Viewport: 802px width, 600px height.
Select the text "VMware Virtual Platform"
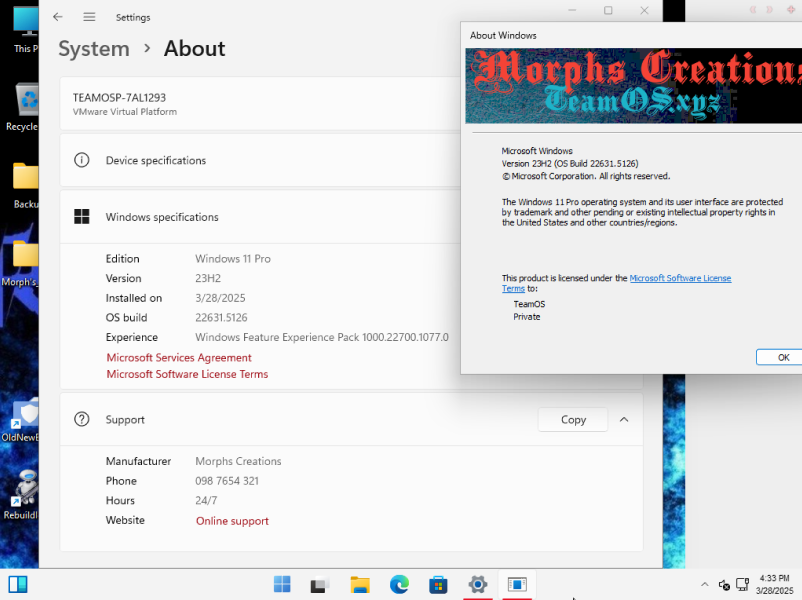pyautogui.click(x=125, y=112)
